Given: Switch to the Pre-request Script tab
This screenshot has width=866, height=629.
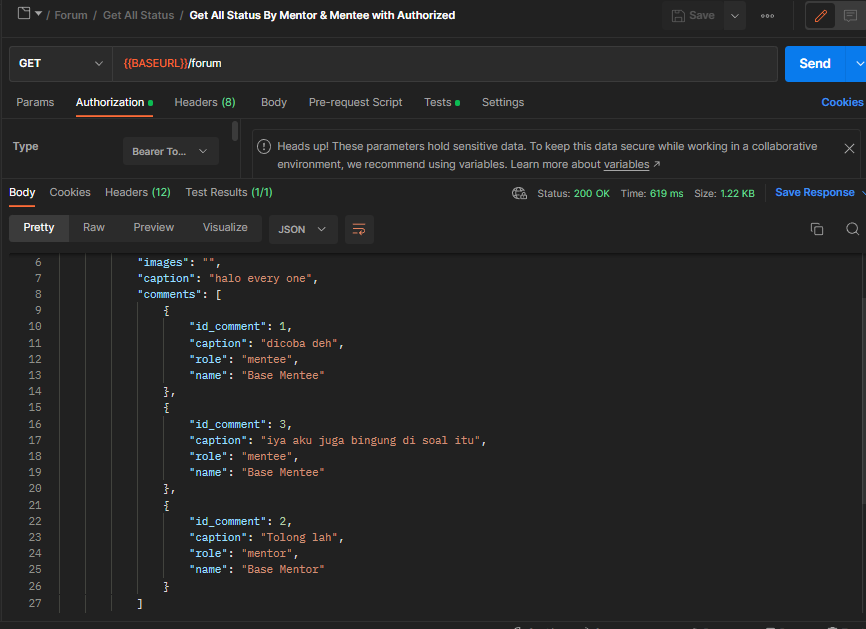Looking at the screenshot, I should (x=355, y=102).
